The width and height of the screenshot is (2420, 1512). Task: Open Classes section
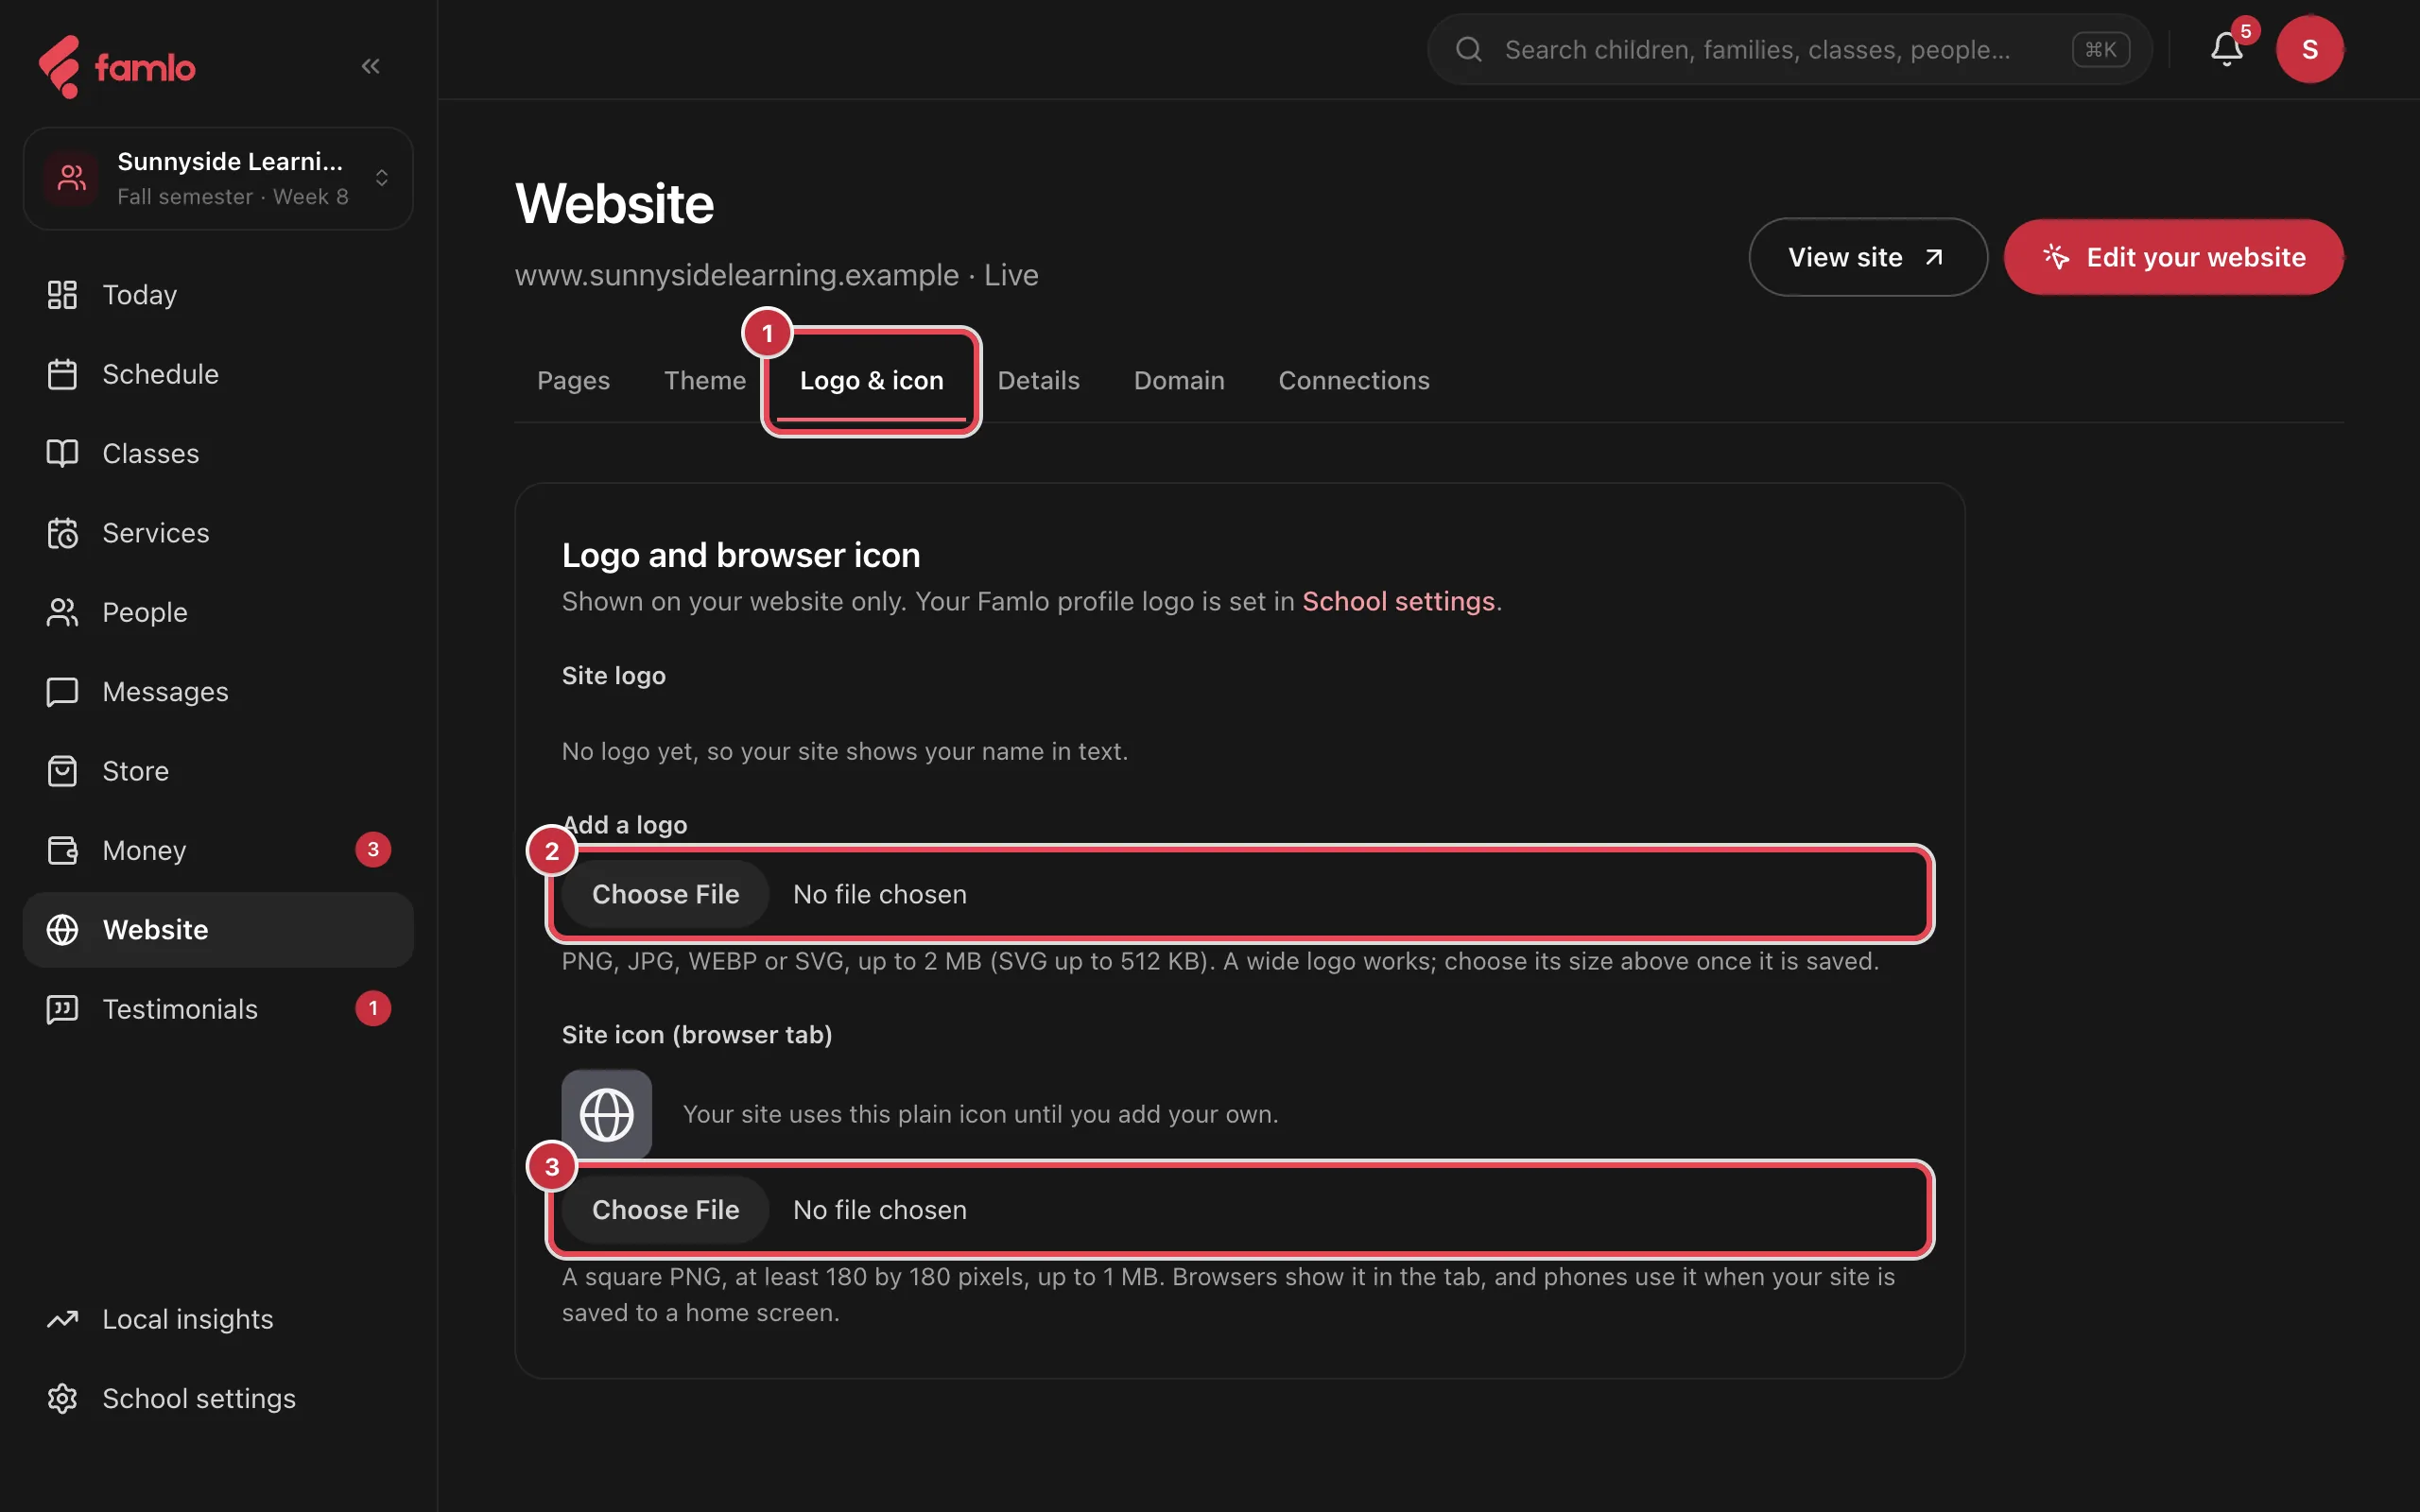click(x=218, y=453)
